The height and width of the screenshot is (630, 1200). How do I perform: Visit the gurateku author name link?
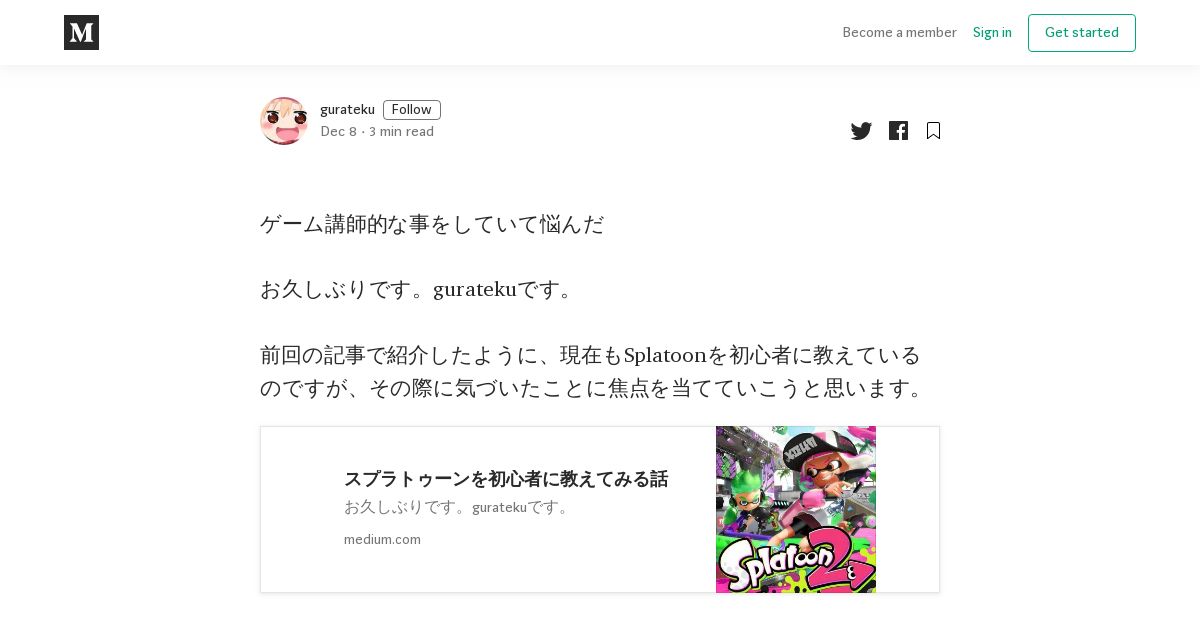[347, 110]
